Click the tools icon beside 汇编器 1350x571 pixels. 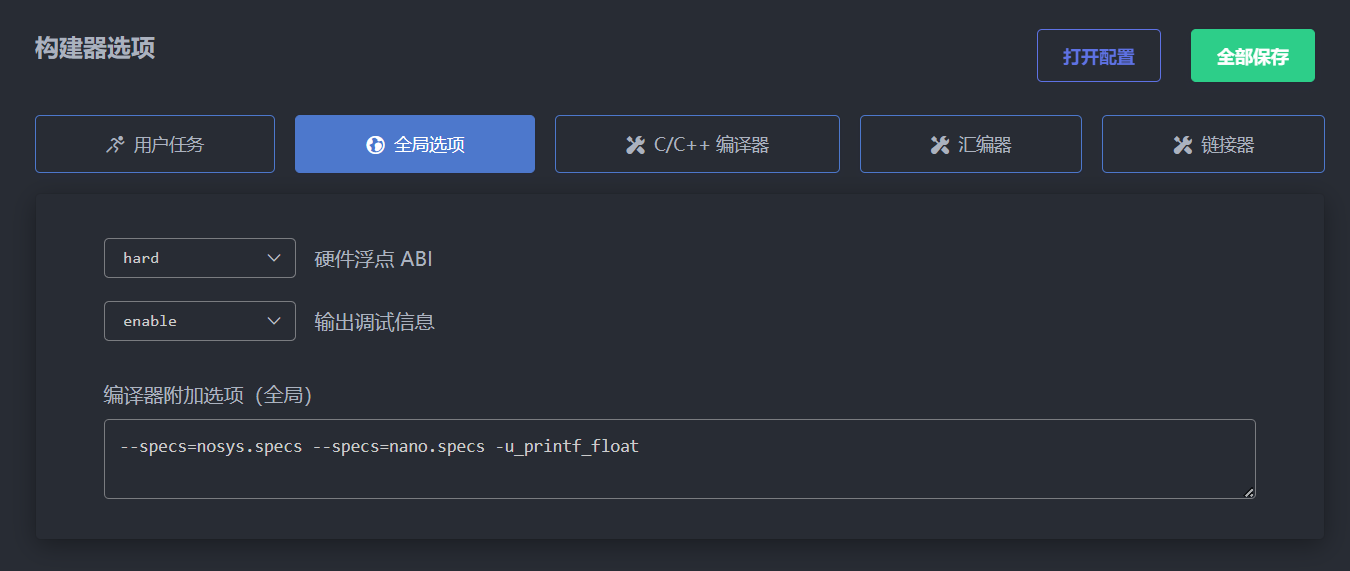coord(939,145)
